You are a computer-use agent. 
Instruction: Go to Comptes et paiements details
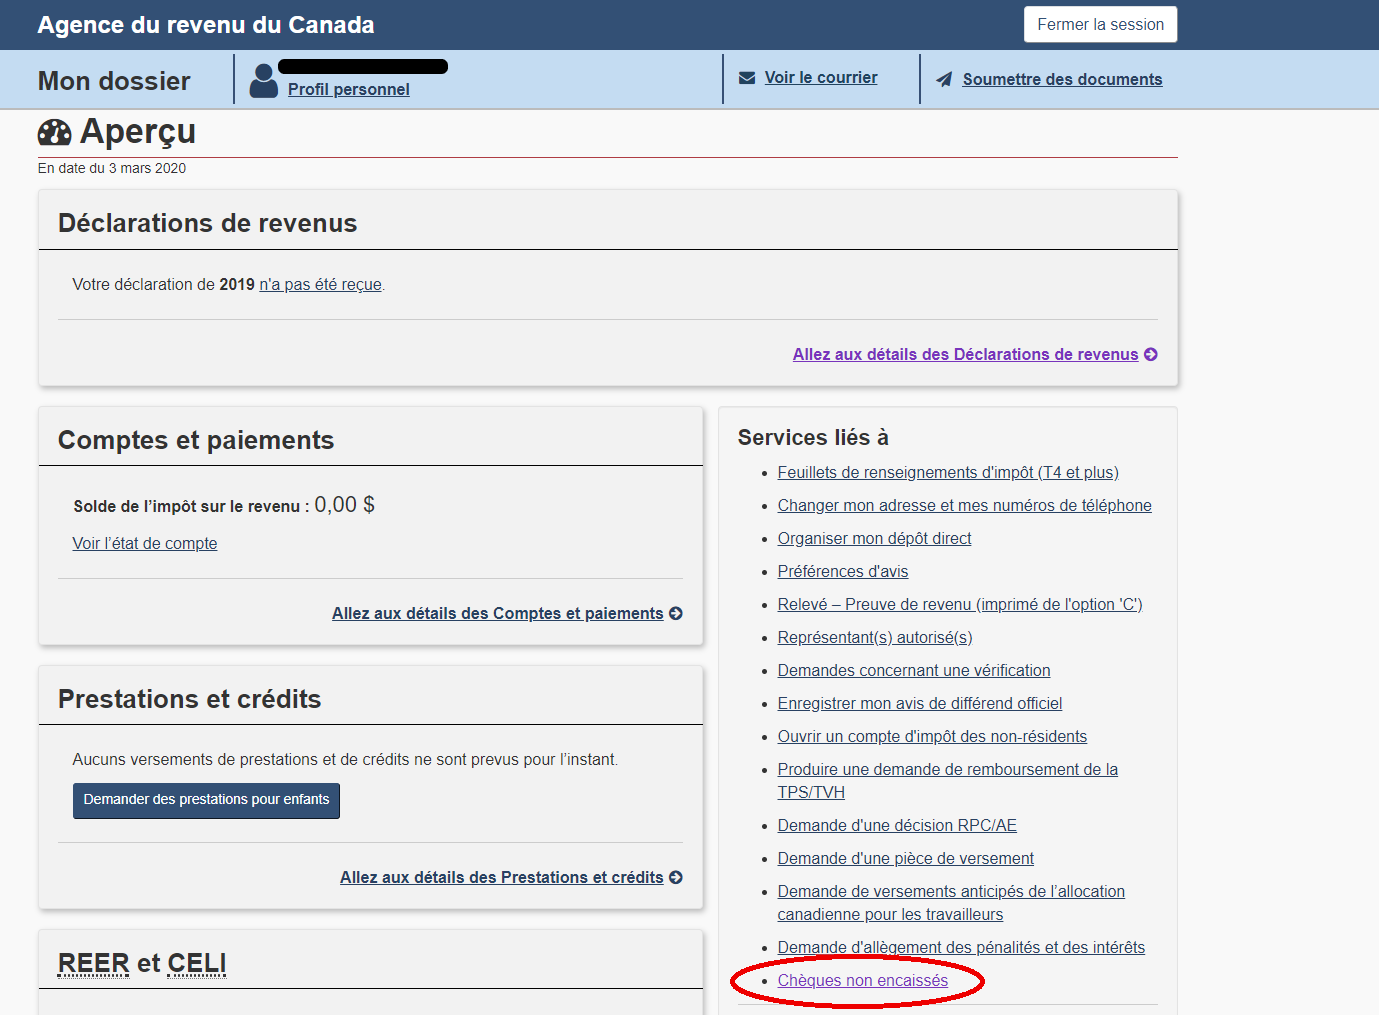tap(497, 614)
